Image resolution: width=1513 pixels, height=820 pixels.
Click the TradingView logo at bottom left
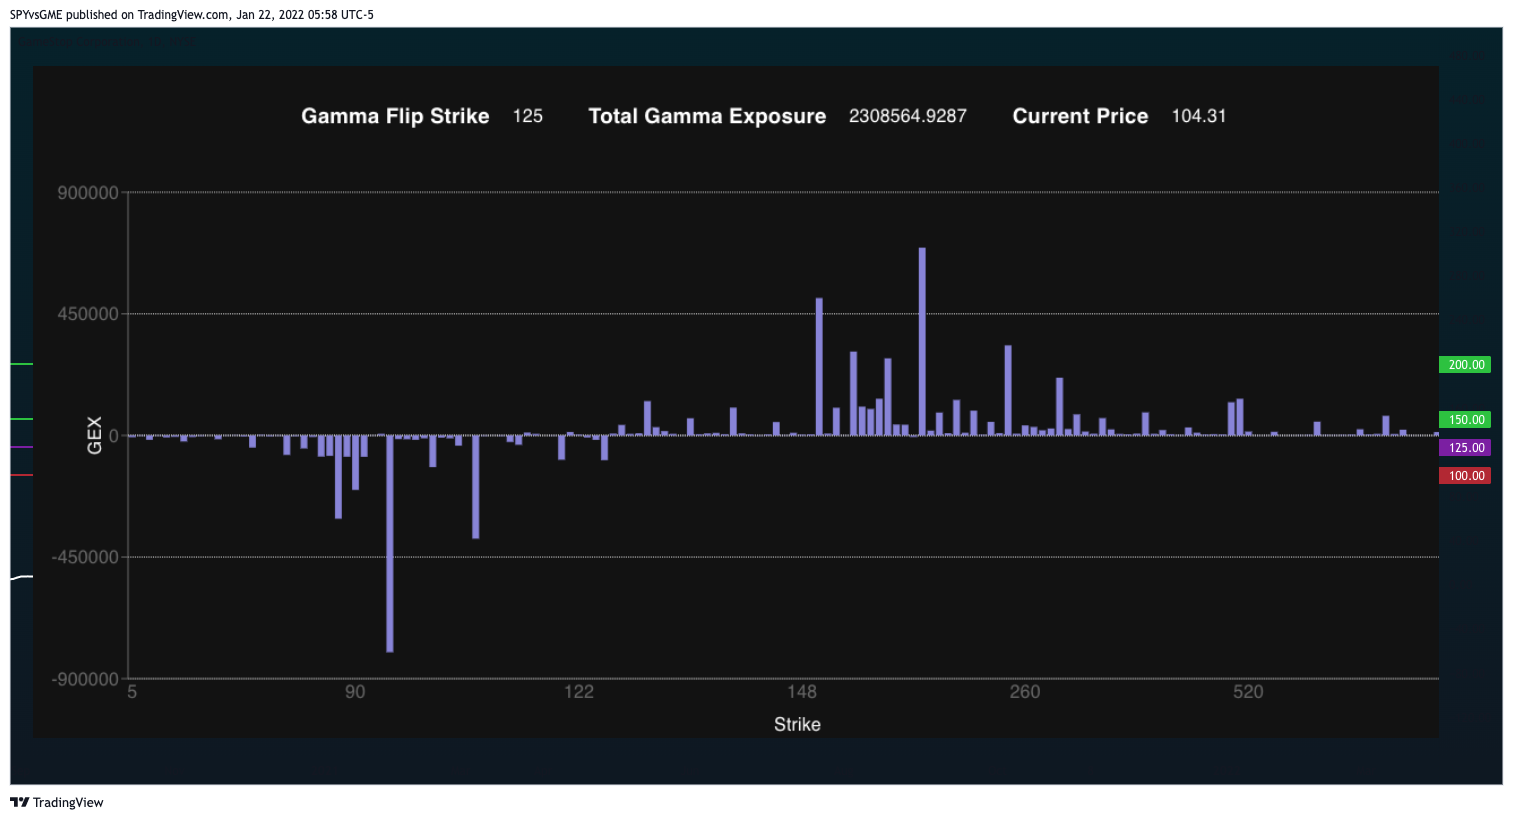57,802
